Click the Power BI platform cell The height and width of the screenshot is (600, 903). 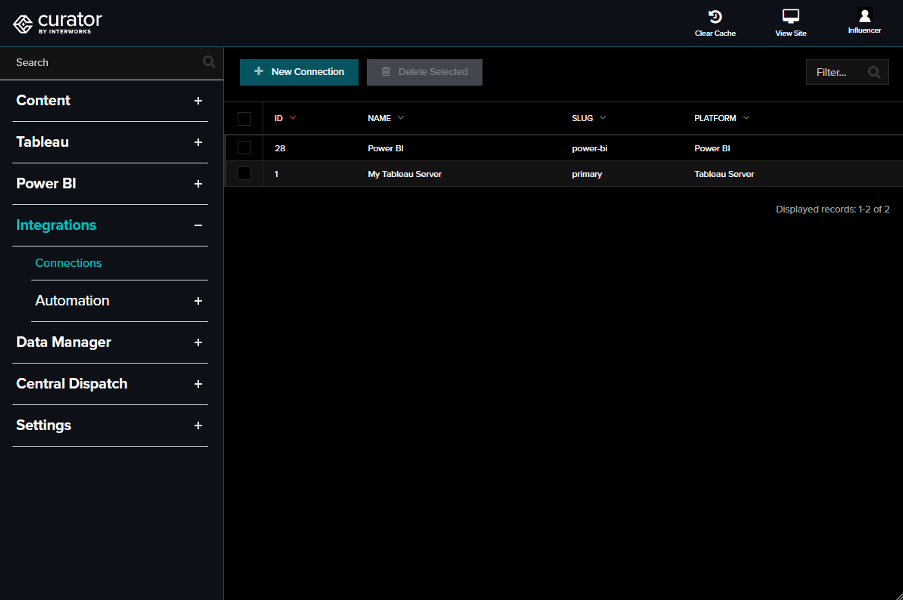coord(712,148)
